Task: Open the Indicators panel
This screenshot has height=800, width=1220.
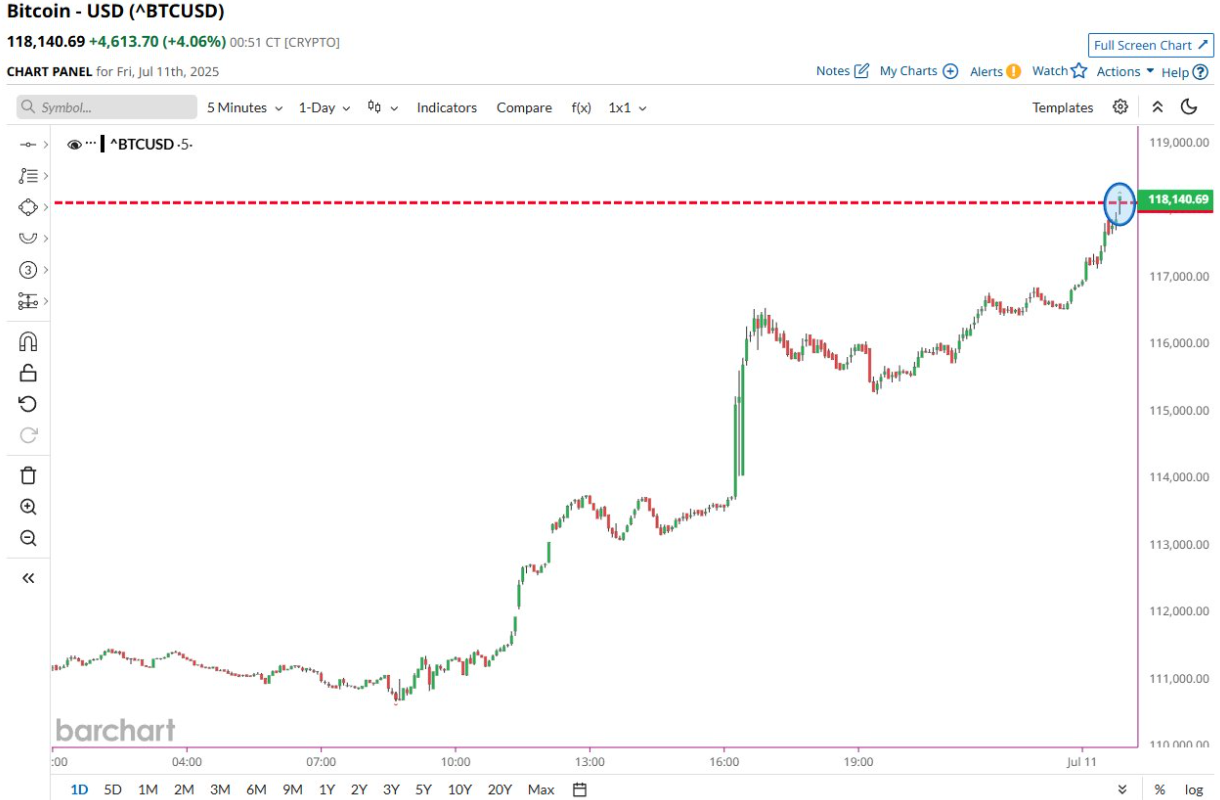Action: tap(447, 108)
